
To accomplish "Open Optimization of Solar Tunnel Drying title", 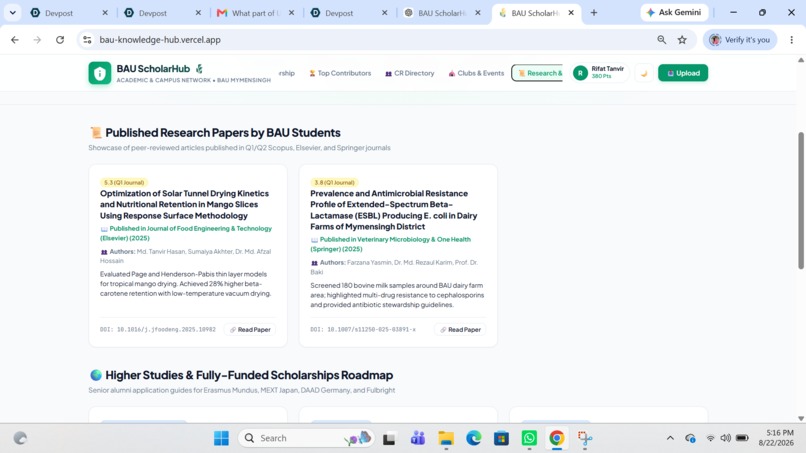I will tap(185, 205).
